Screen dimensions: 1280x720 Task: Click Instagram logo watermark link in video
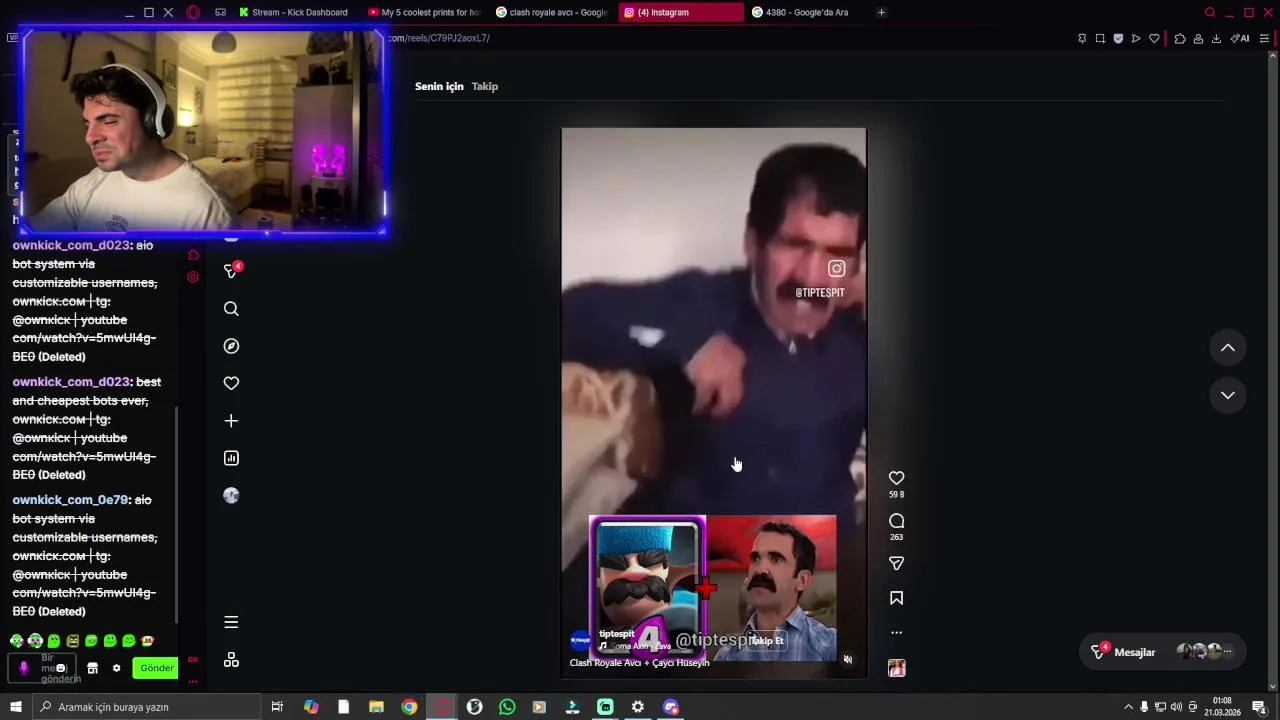(x=836, y=268)
